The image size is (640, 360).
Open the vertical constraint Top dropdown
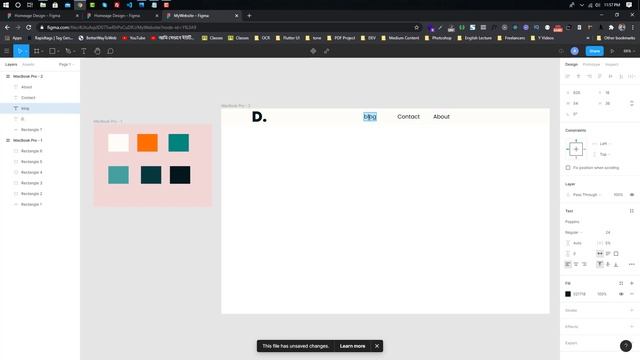(605, 154)
